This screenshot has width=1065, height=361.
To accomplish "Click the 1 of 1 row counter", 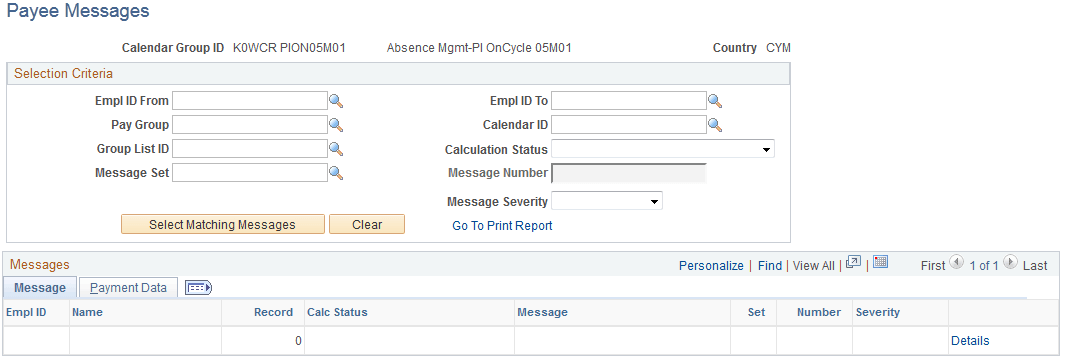I will click(983, 266).
